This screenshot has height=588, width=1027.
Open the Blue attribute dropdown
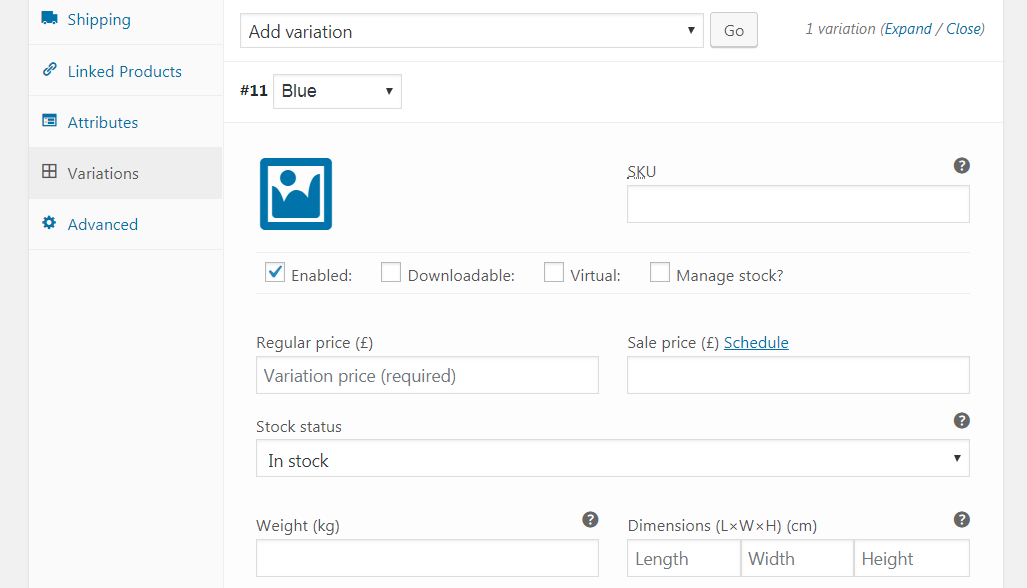[x=337, y=90]
